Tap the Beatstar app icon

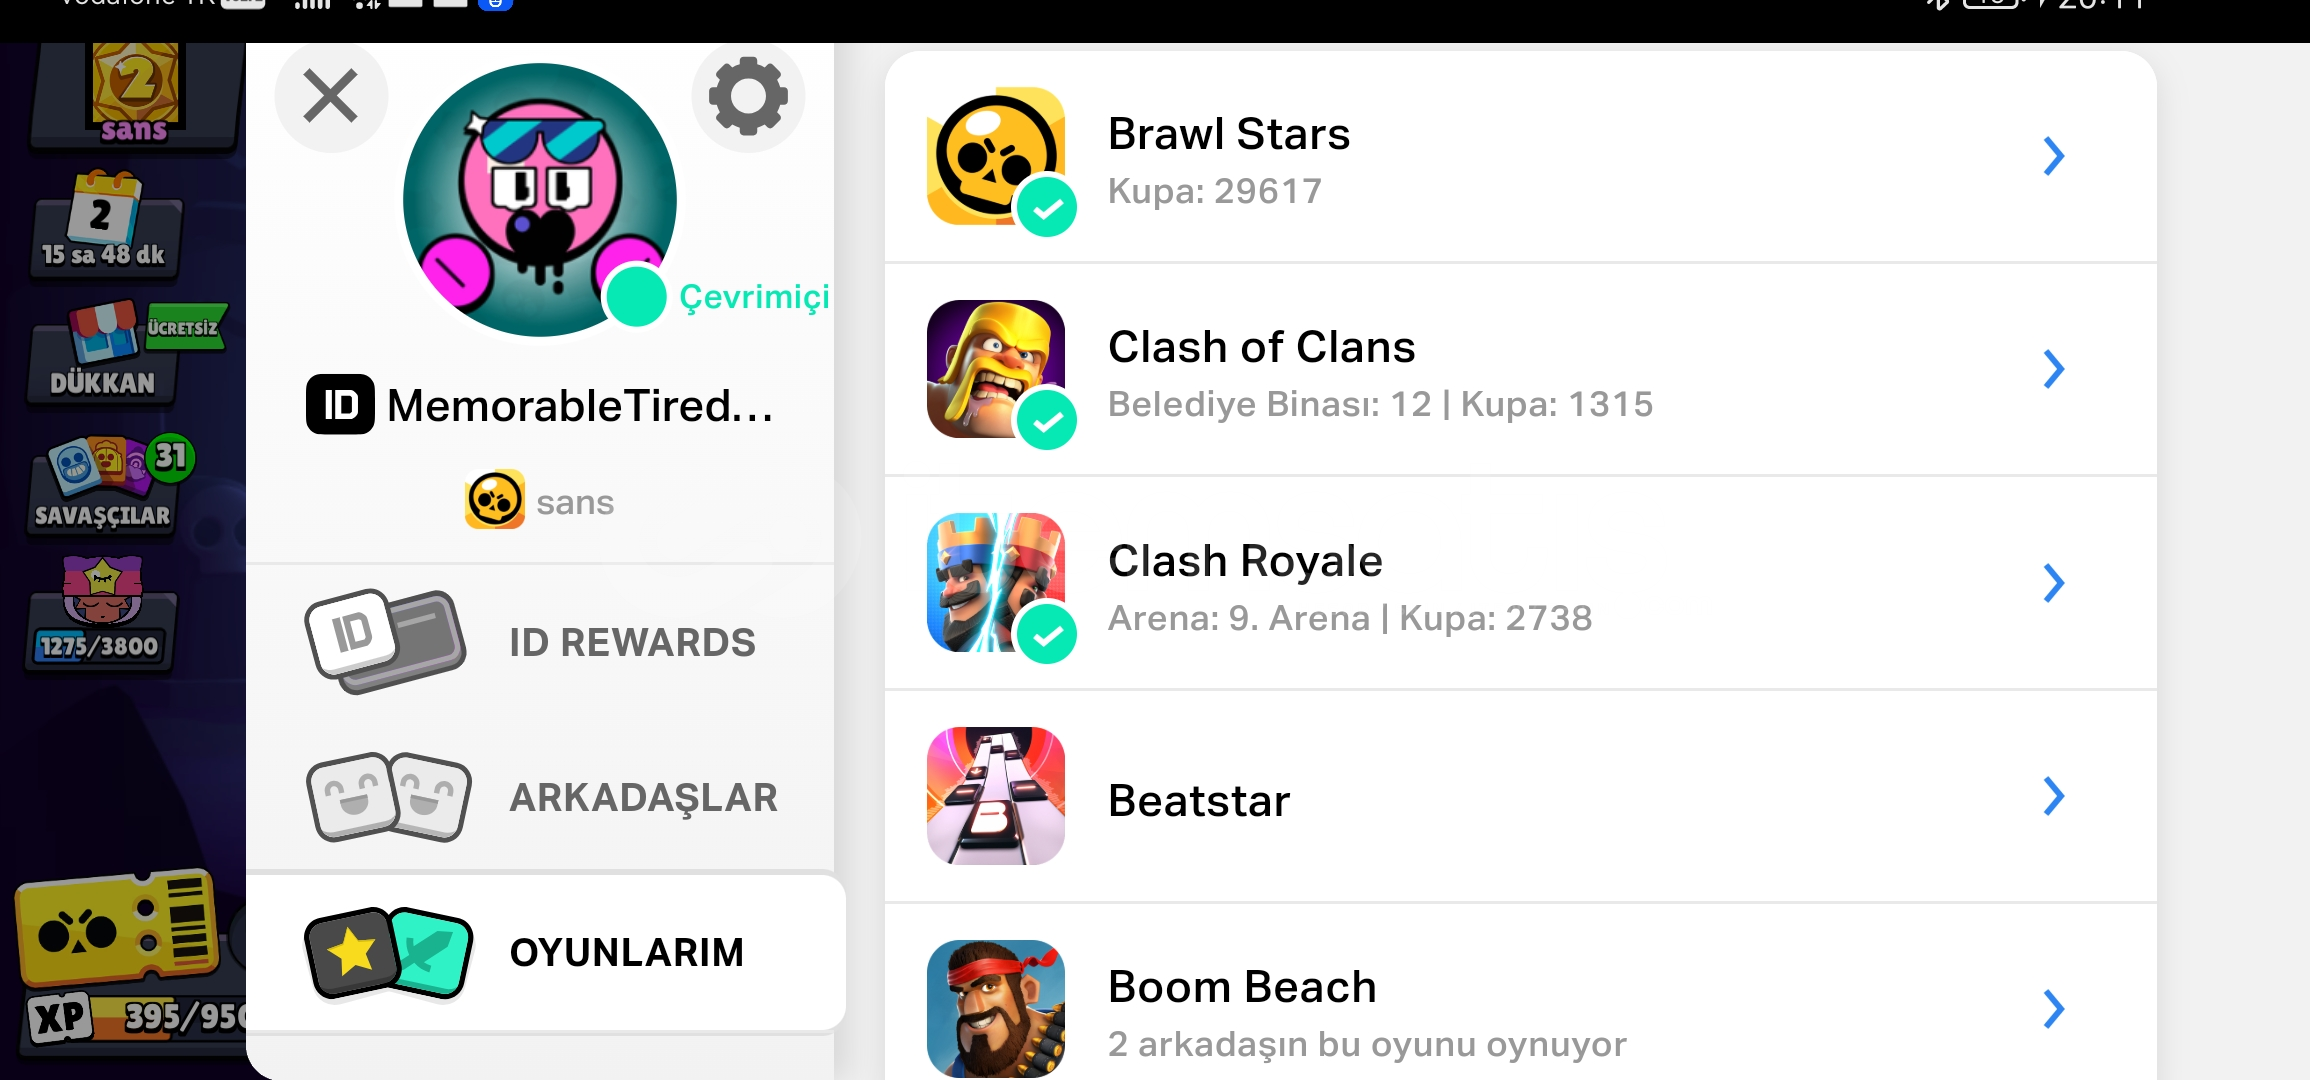996,796
